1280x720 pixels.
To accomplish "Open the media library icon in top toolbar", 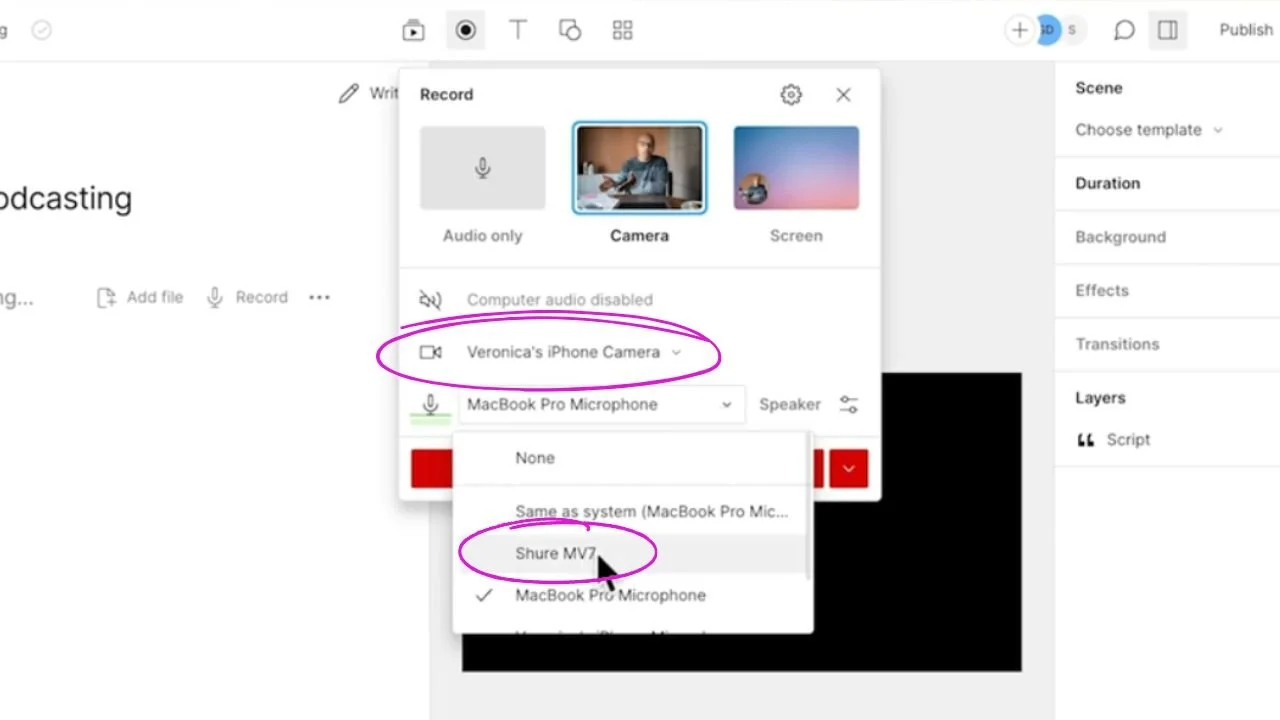I will click(413, 30).
